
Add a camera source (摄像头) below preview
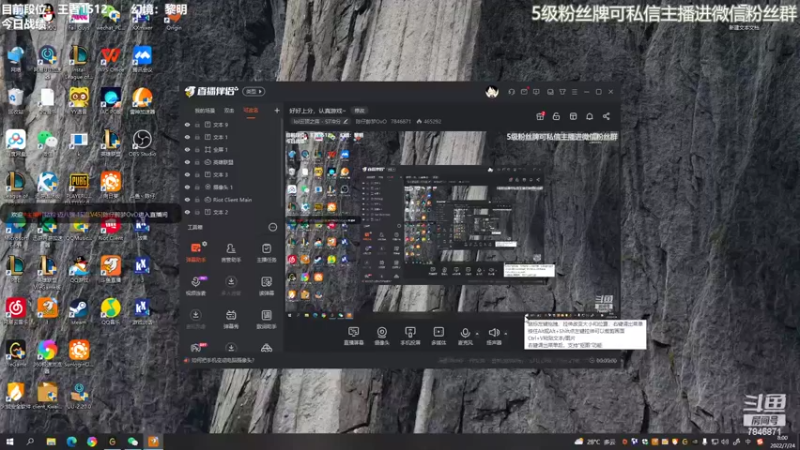pos(382,336)
